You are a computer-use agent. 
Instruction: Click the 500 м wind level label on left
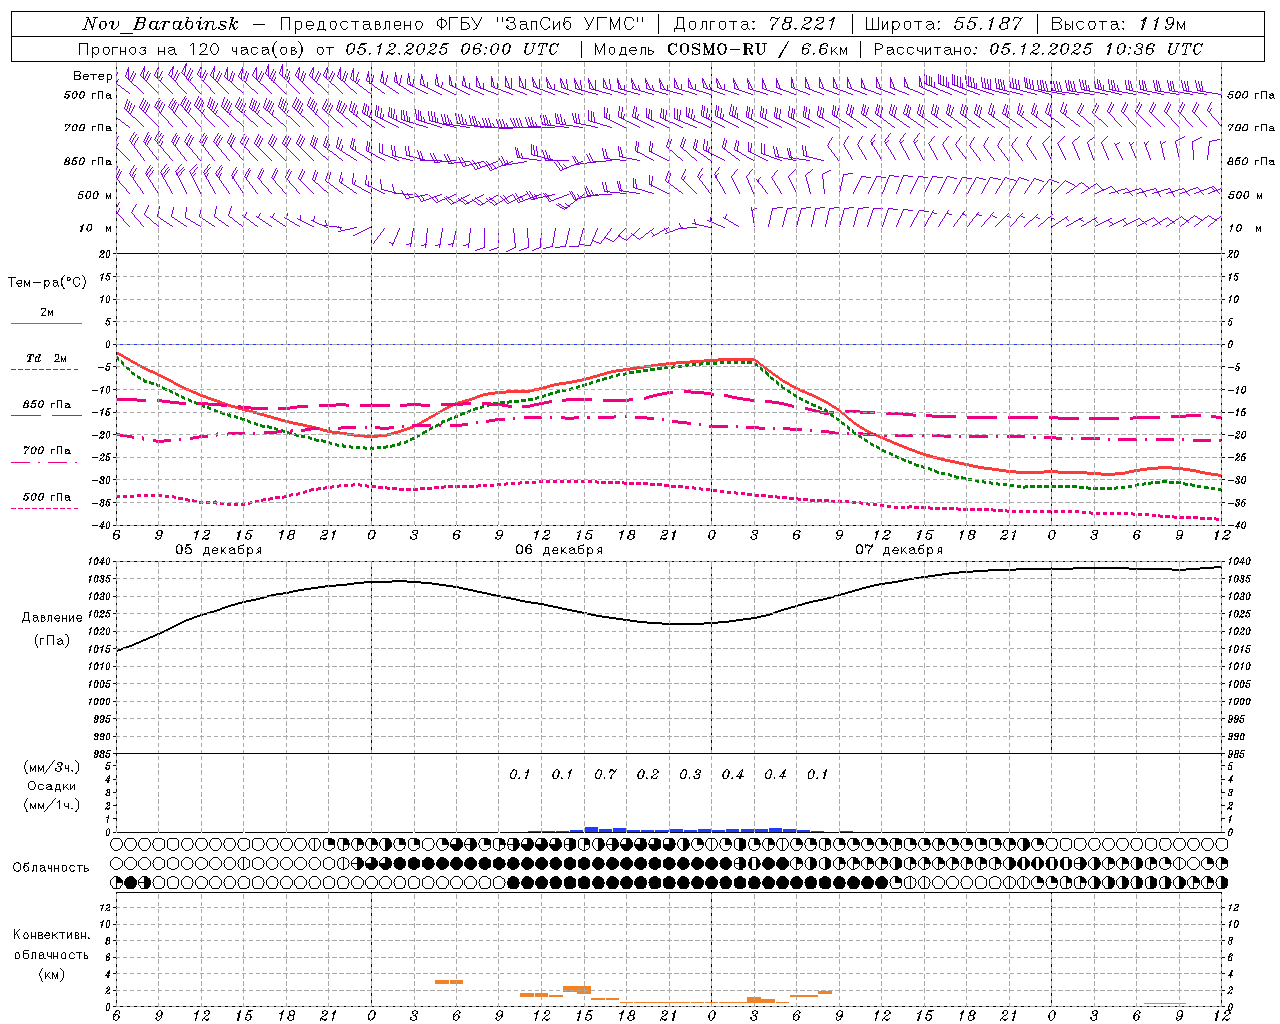[95, 195]
